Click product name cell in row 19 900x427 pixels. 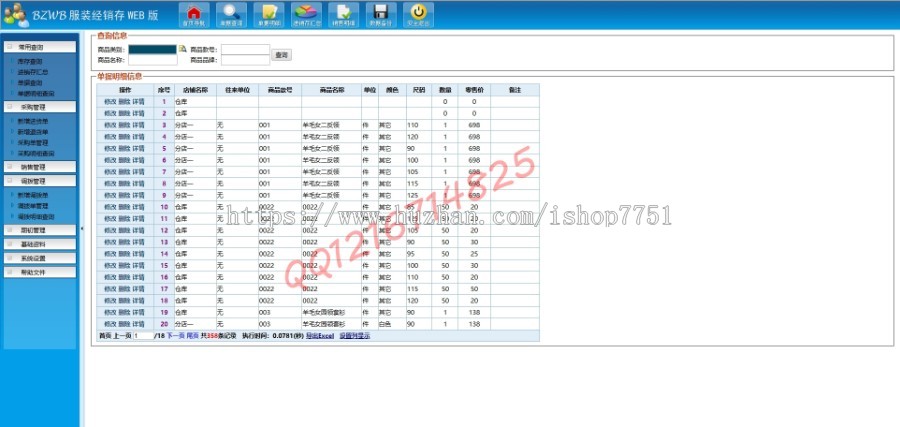(331, 313)
